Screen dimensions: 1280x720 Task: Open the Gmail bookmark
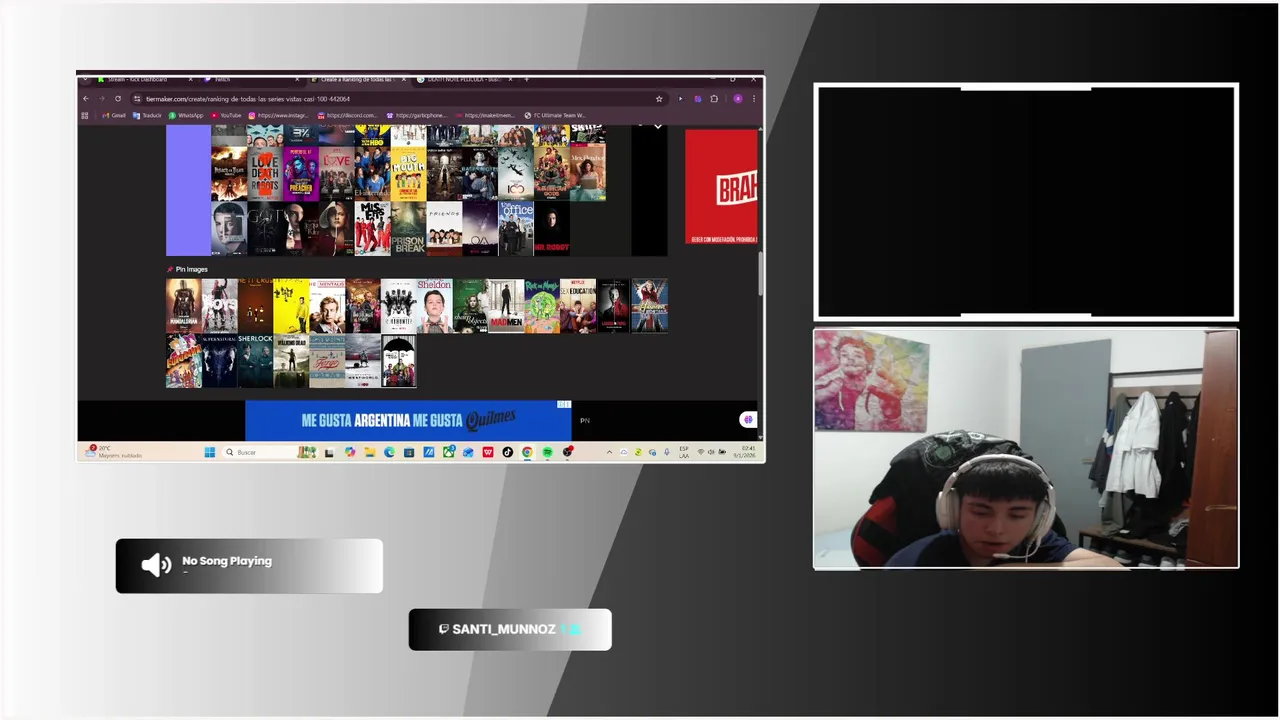[114, 115]
